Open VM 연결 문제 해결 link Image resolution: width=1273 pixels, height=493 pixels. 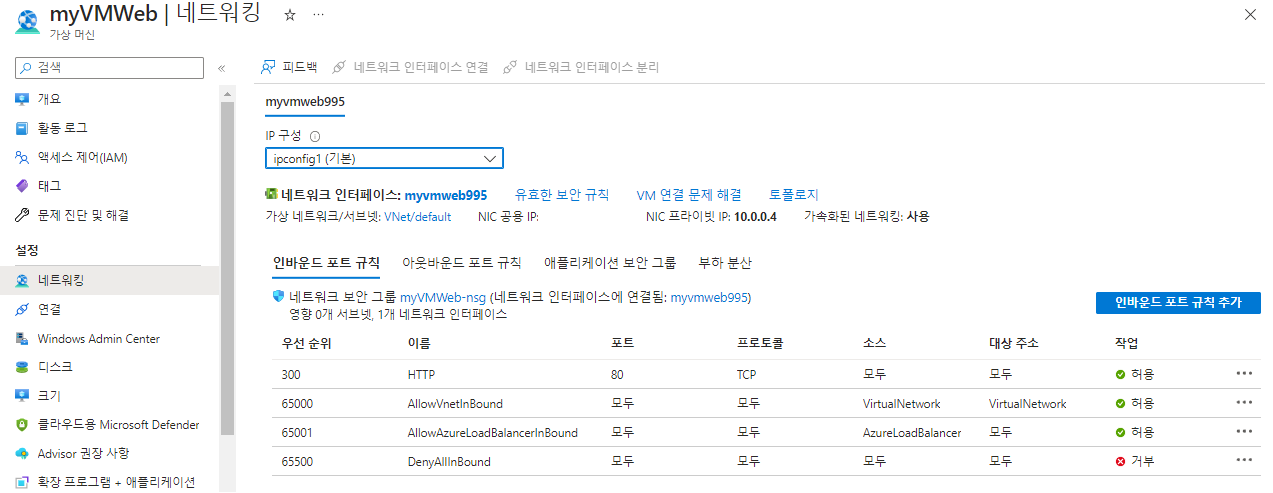click(689, 195)
